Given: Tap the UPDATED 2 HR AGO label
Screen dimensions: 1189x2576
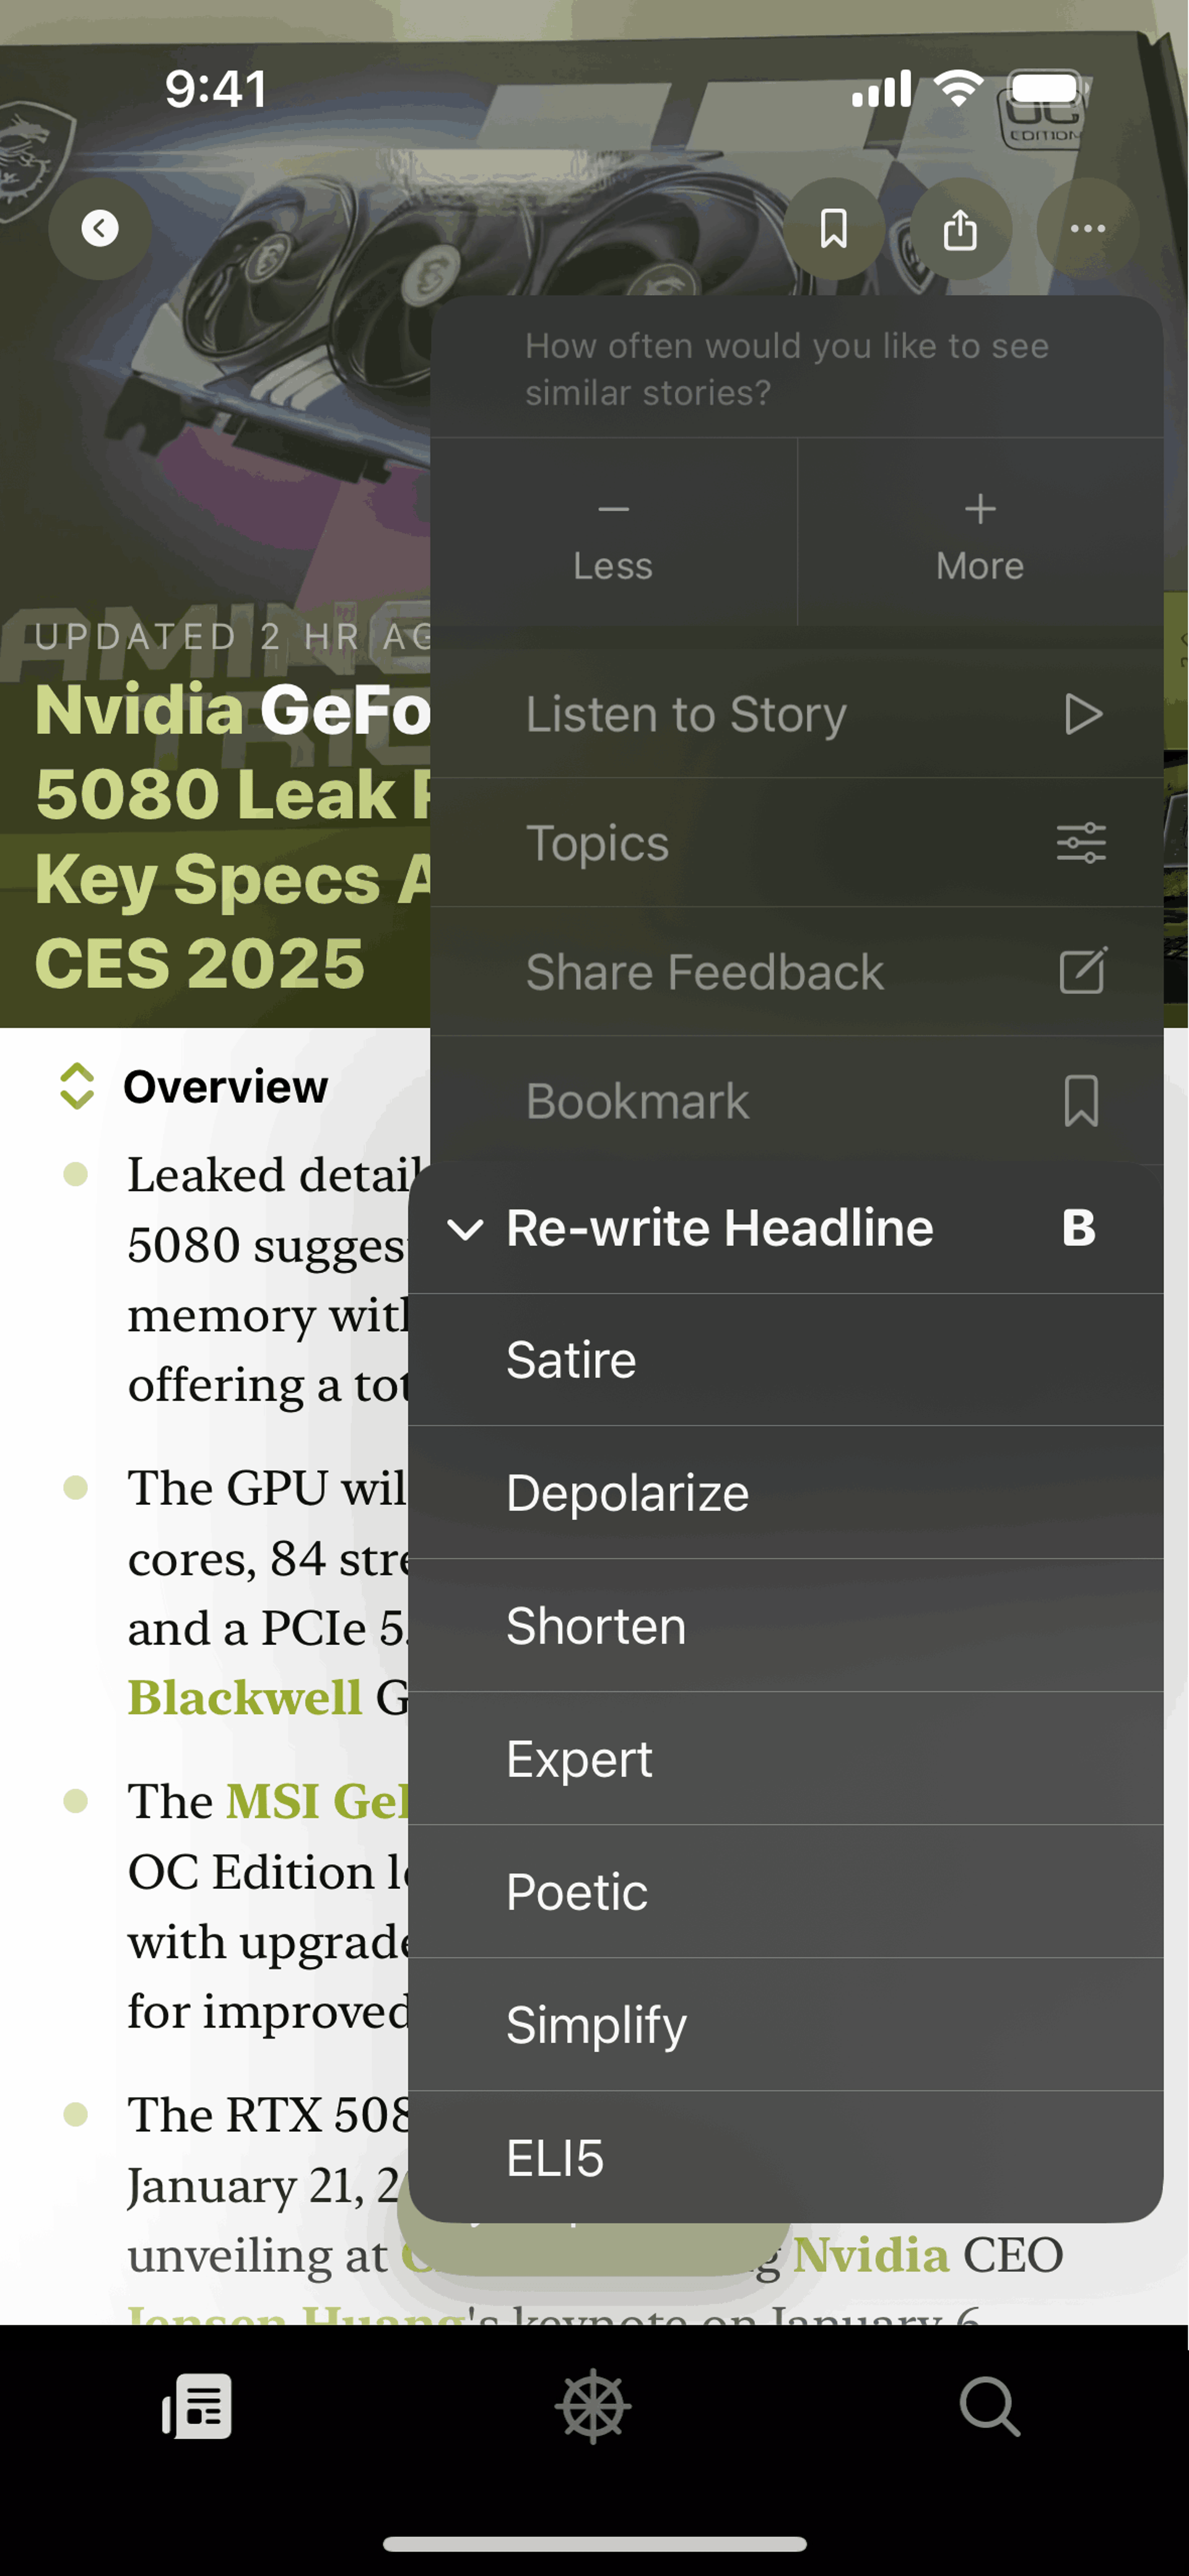Looking at the screenshot, I should click(x=233, y=636).
